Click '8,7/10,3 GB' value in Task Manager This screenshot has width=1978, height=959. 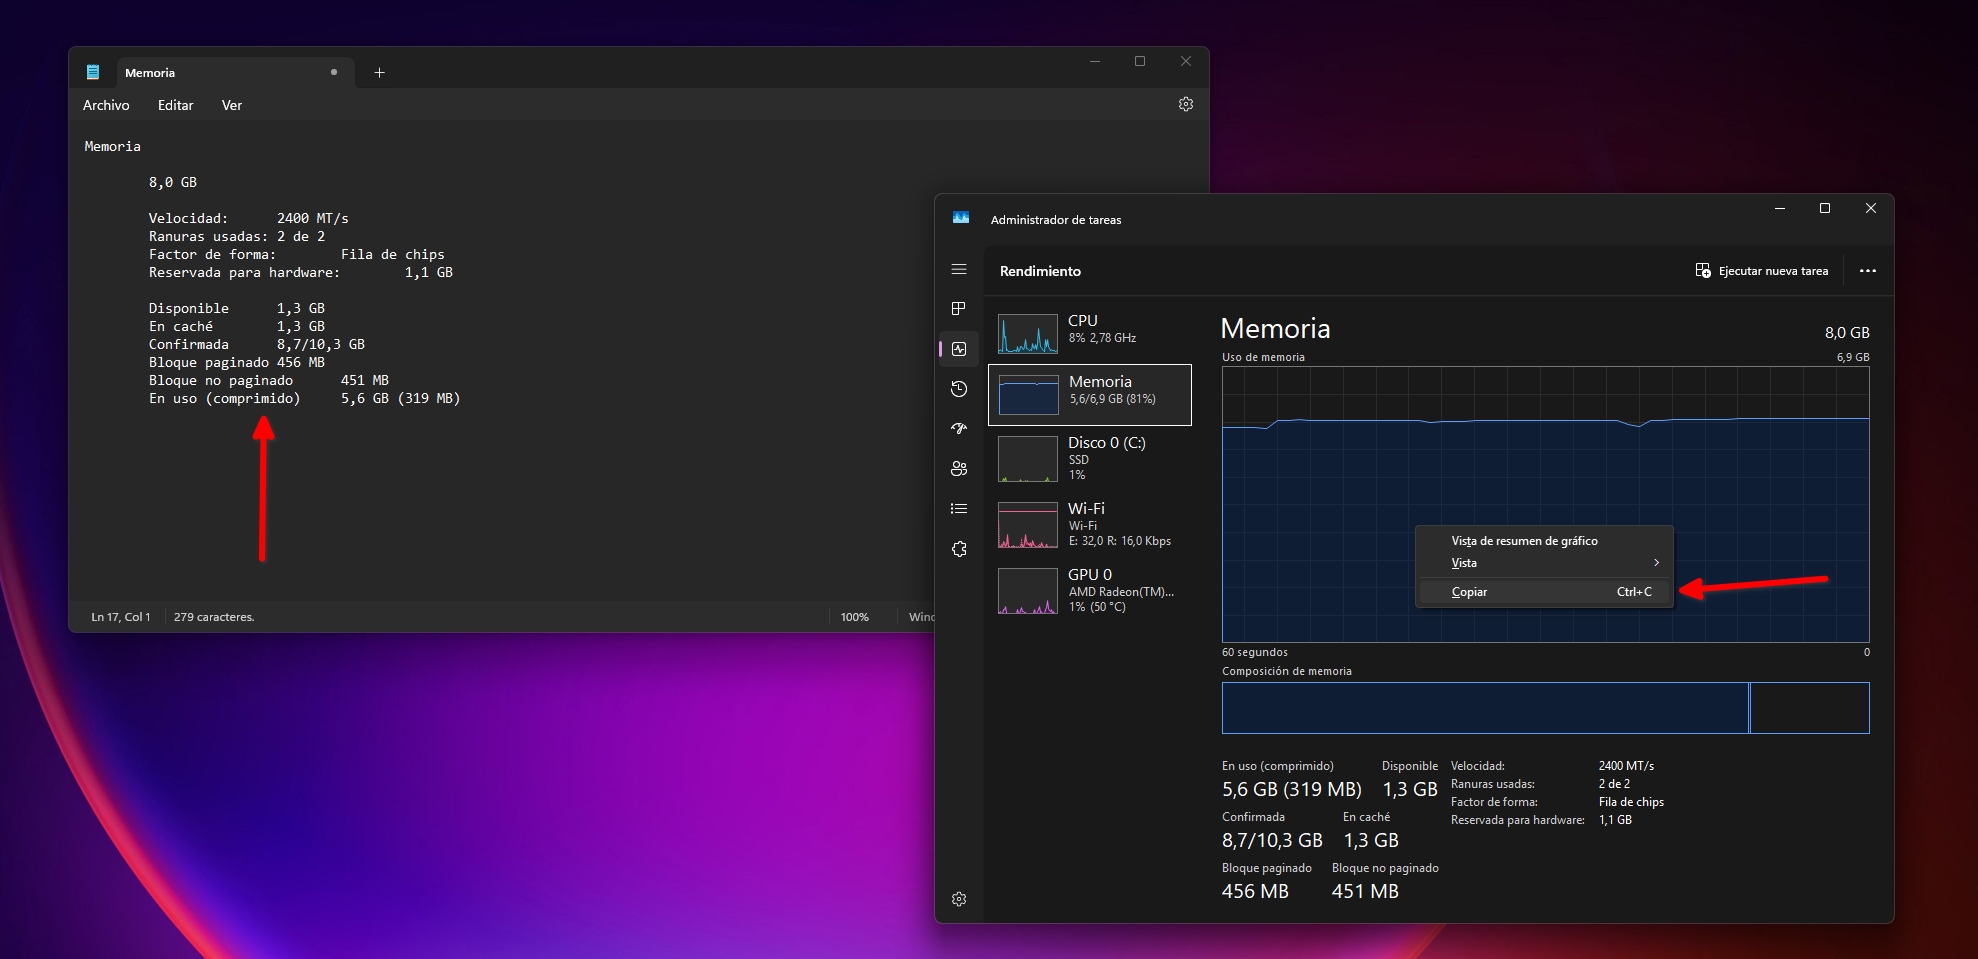1272,840
